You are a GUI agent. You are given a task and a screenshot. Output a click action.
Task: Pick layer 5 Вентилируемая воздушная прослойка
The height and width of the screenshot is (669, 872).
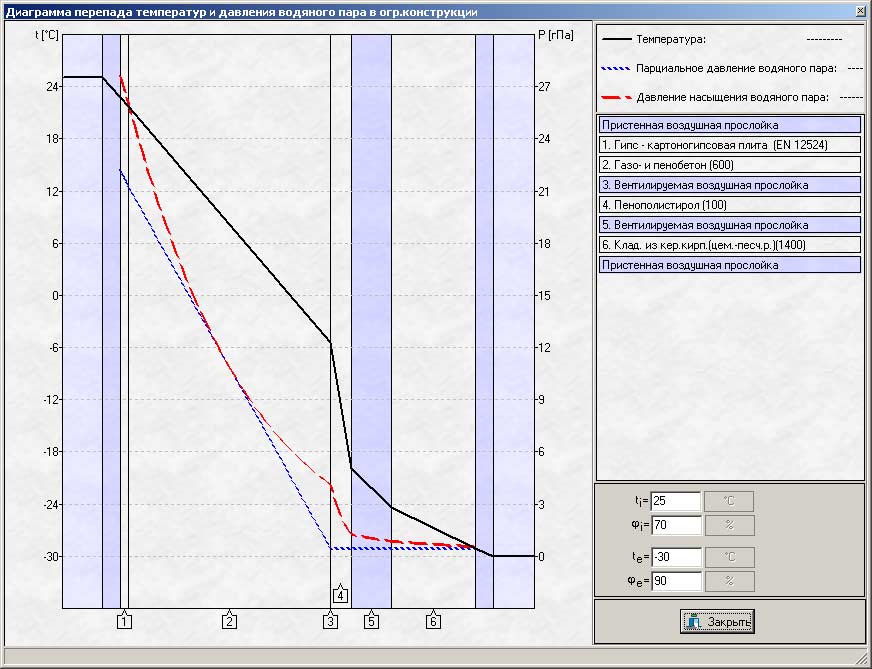pyautogui.click(x=729, y=225)
